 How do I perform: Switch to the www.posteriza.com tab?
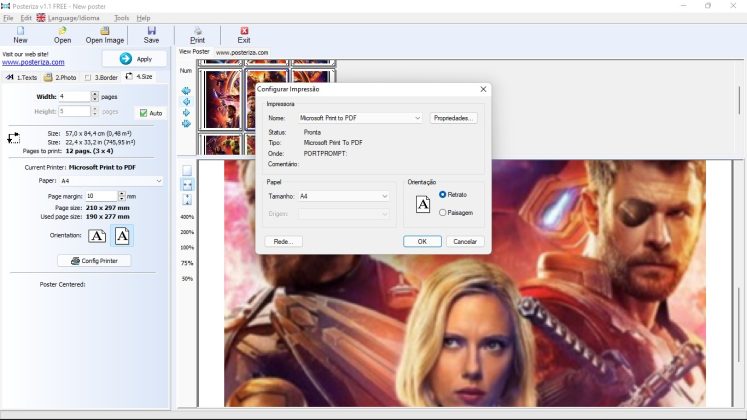[x=242, y=52]
